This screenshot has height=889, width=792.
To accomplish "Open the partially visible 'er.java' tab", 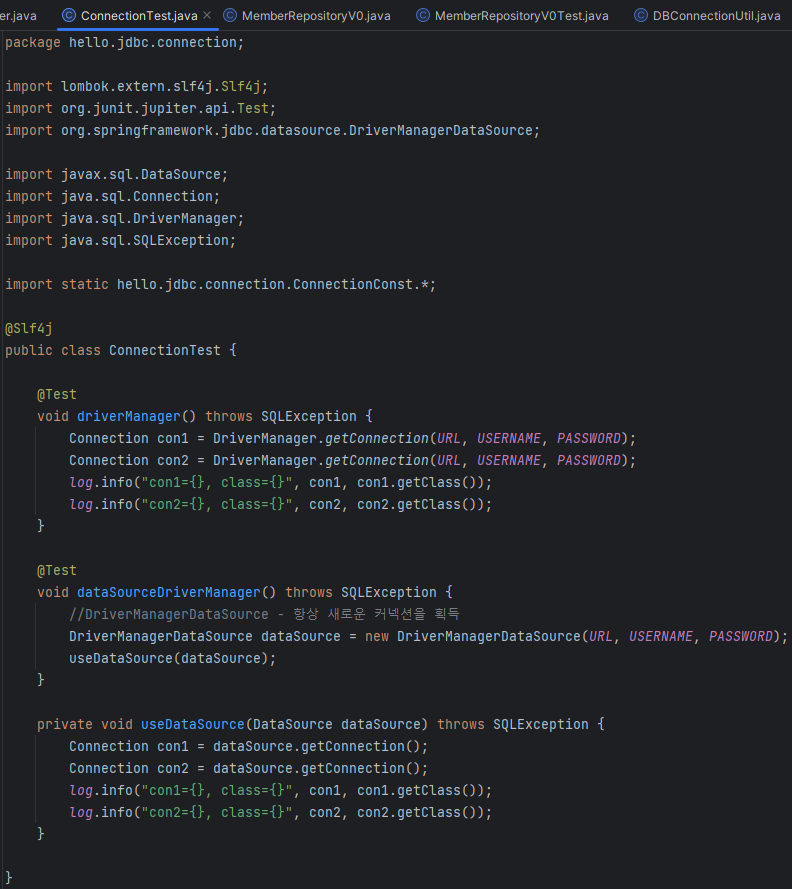I will coord(18,15).
